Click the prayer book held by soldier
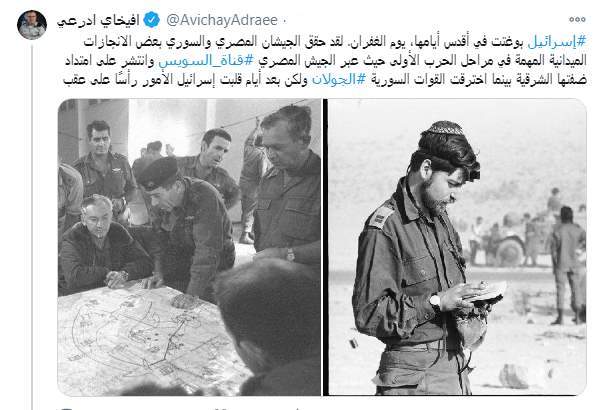The width and height of the screenshot is (611, 410). point(489,292)
